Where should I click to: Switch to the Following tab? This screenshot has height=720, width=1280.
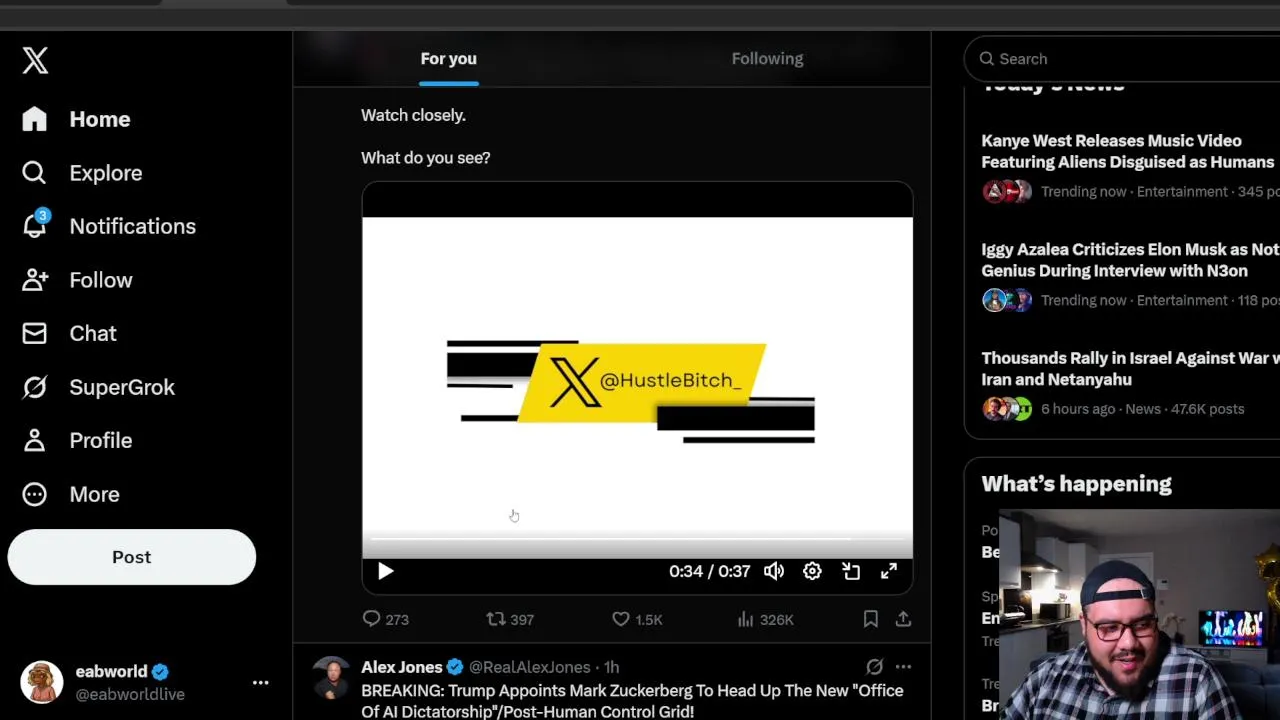coord(767,59)
